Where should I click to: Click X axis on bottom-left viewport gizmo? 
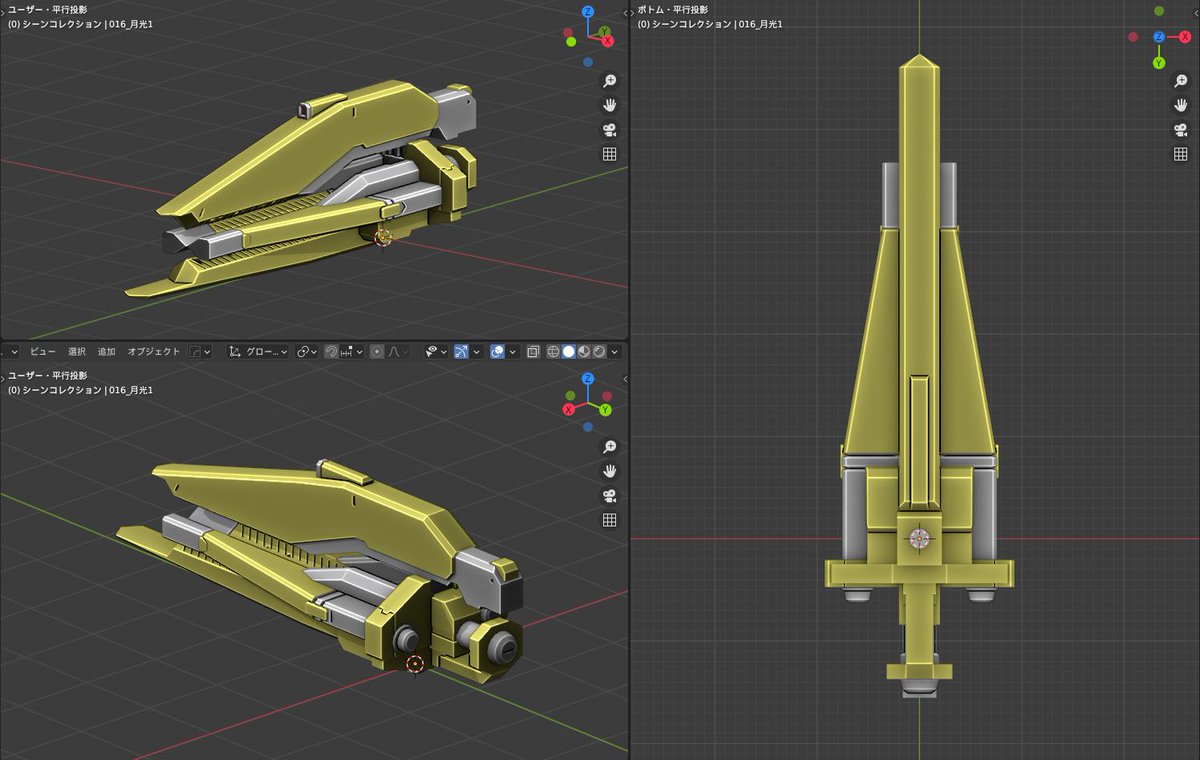coord(569,409)
